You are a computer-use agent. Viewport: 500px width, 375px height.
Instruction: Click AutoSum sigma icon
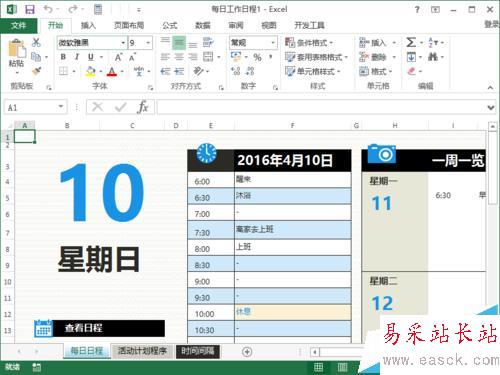tap(411, 42)
